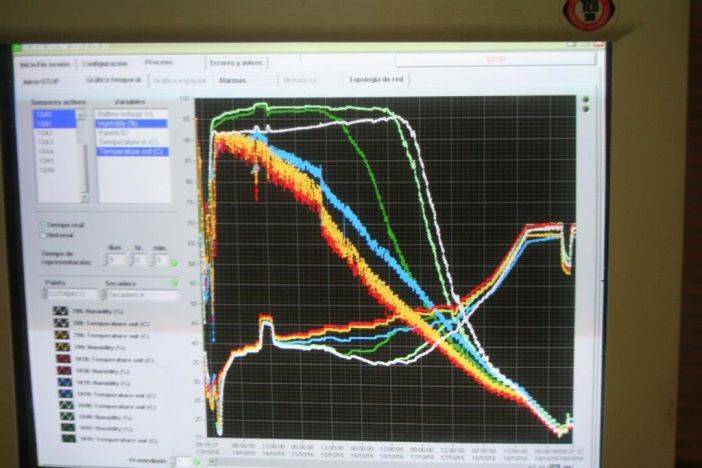Switch to the Alarmas tab
The image size is (702, 468).
232,80
